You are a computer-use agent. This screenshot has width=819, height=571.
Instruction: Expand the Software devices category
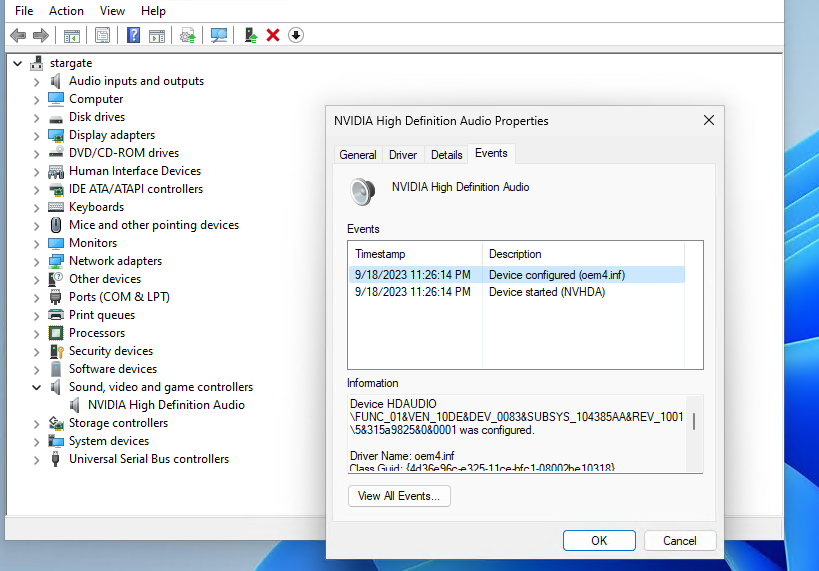pos(37,369)
